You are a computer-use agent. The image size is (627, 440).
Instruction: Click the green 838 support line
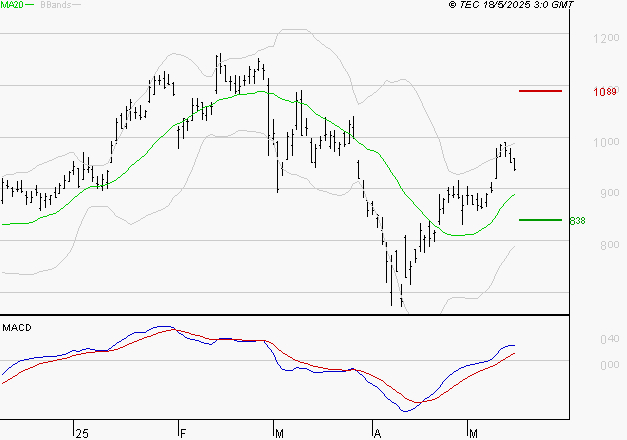tap(540, 220)
